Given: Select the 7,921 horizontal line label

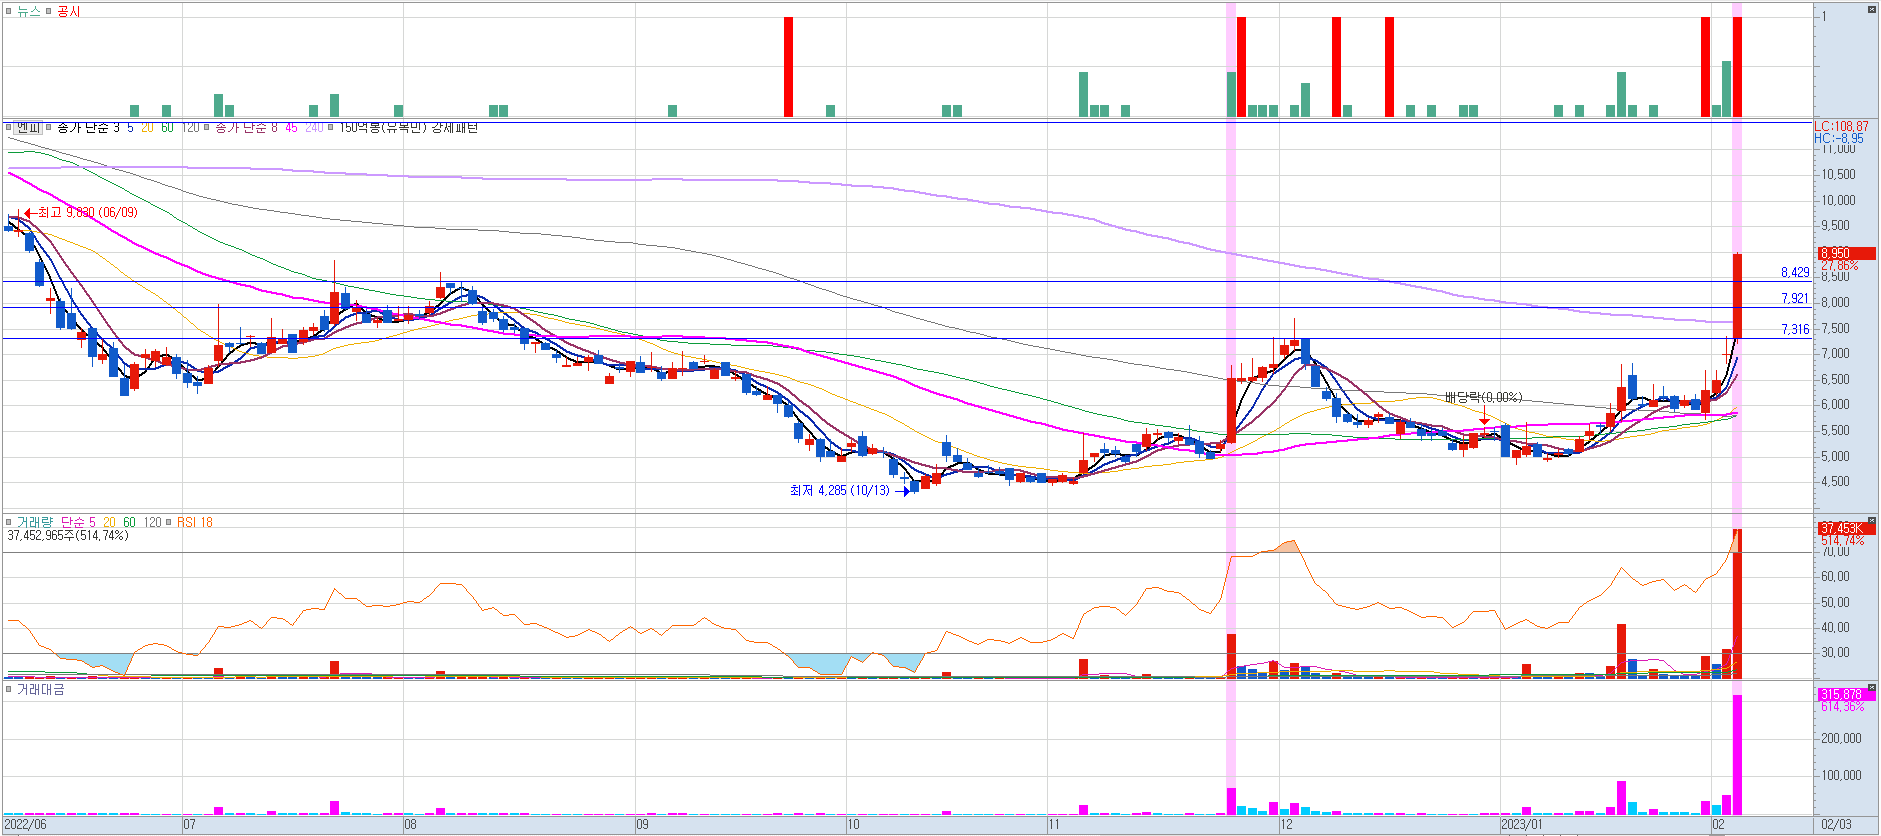Looking at the screenshot, I should (x=1795, y=298).
